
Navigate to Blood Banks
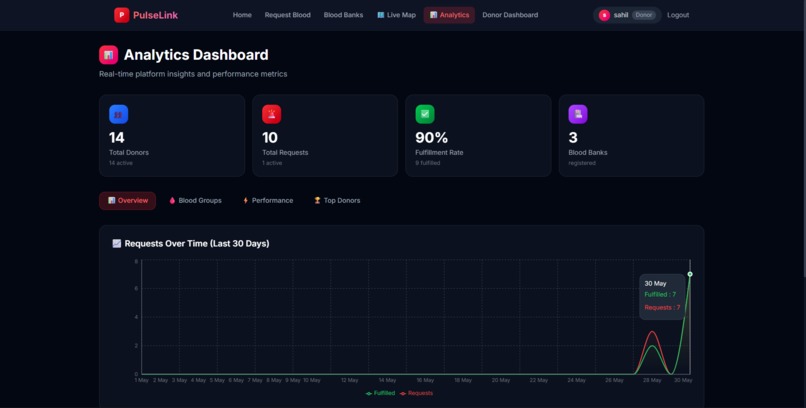click(x=343, y=15)
